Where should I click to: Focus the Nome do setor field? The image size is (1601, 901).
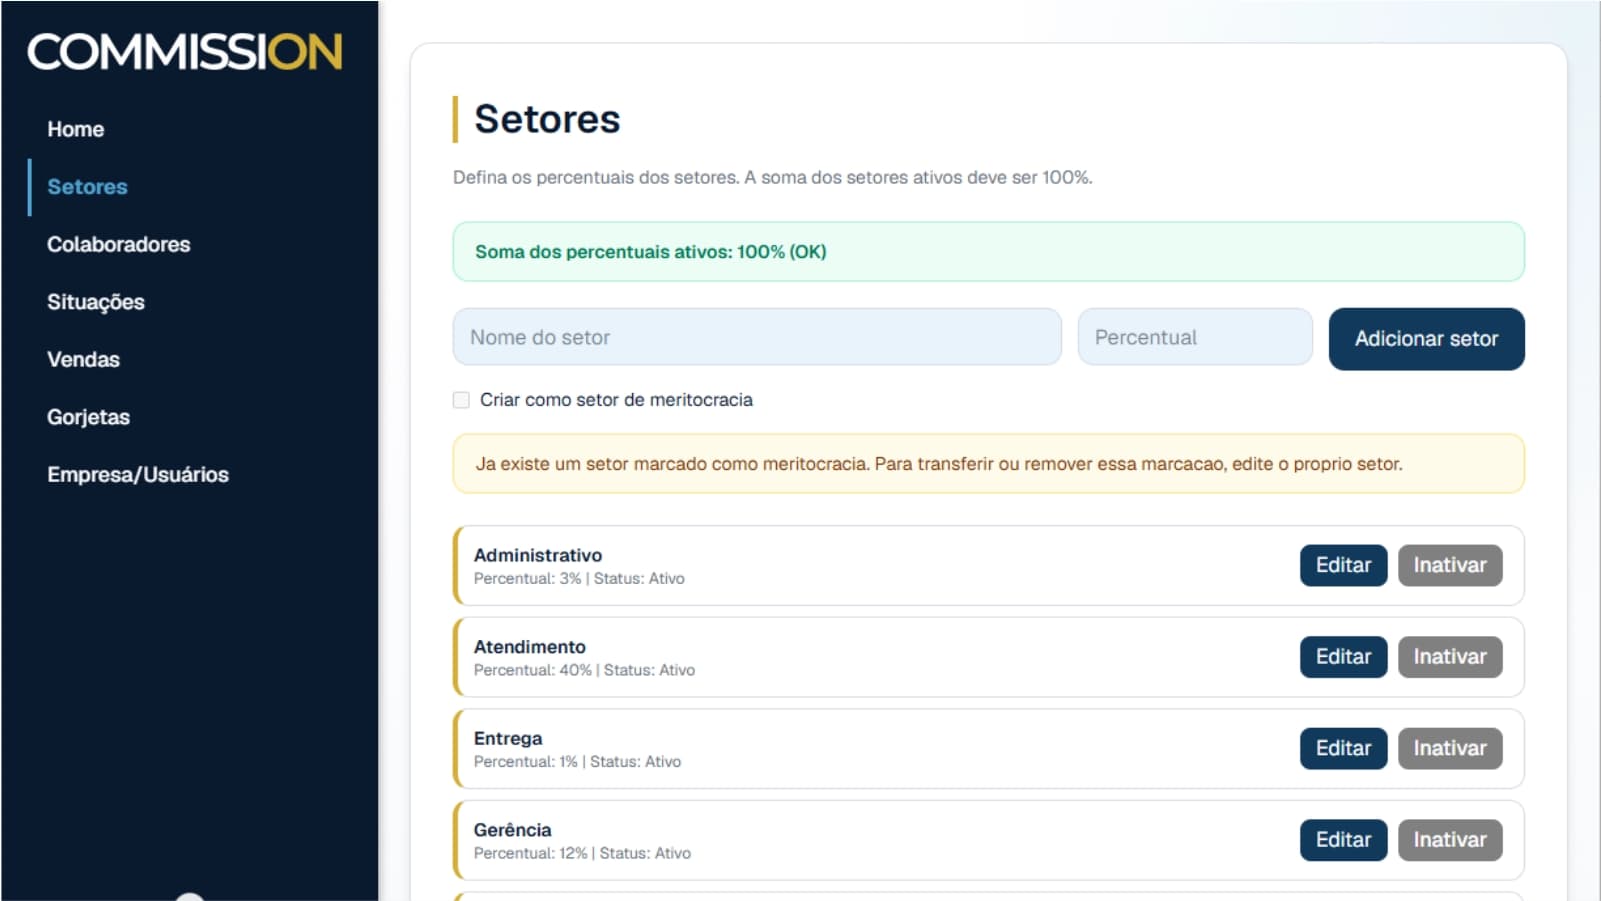pos(757,337)
